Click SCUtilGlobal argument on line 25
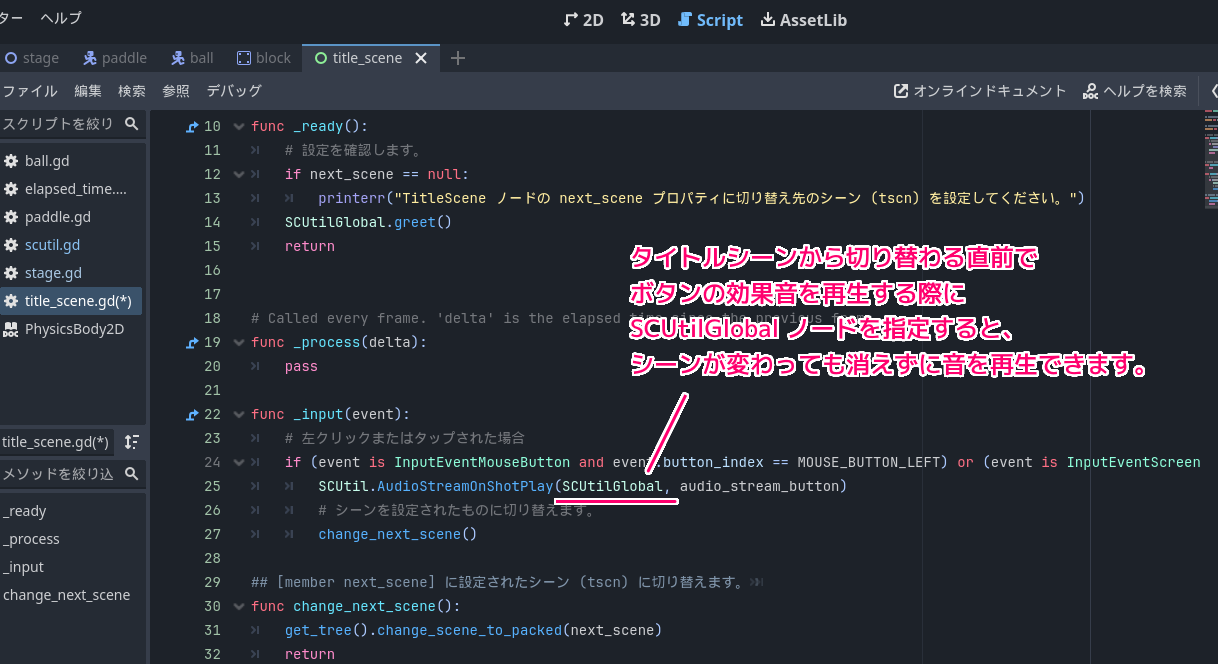The image size is (1218, 664). point(612,487)
